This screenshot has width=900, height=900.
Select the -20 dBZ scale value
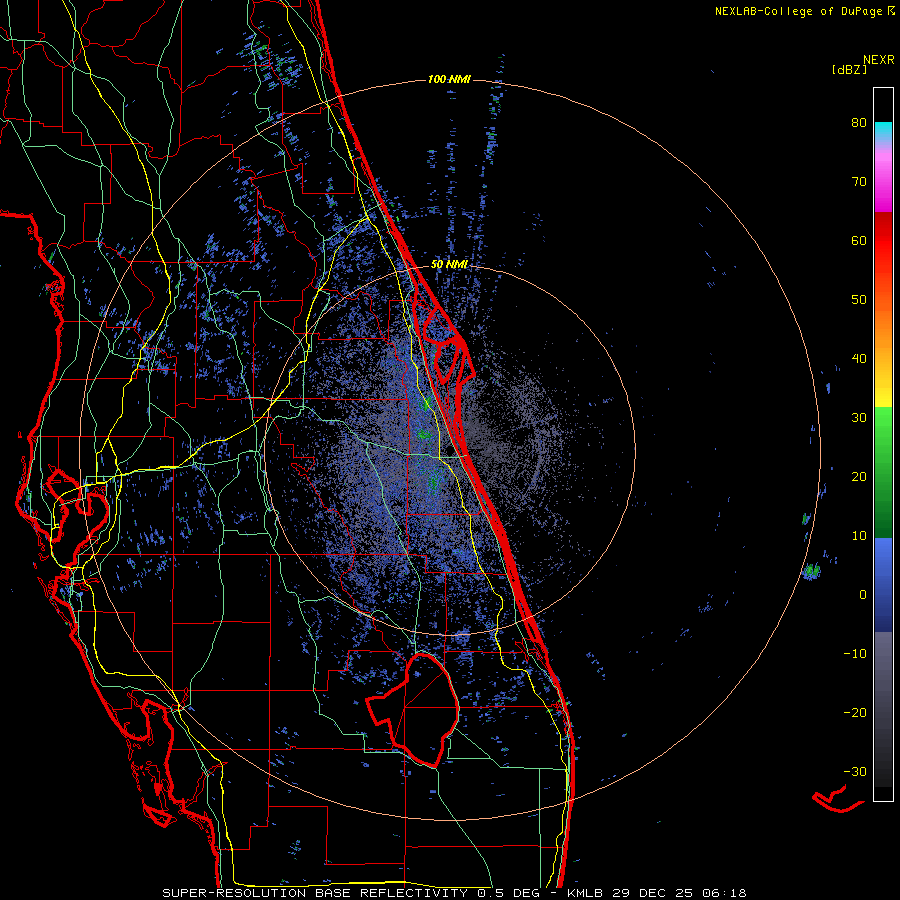click(x=855, y=712)
